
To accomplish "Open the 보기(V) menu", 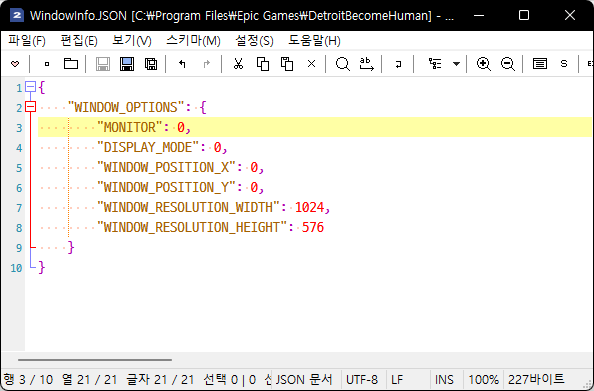I will pyautogui.click(x=132, y=41).
